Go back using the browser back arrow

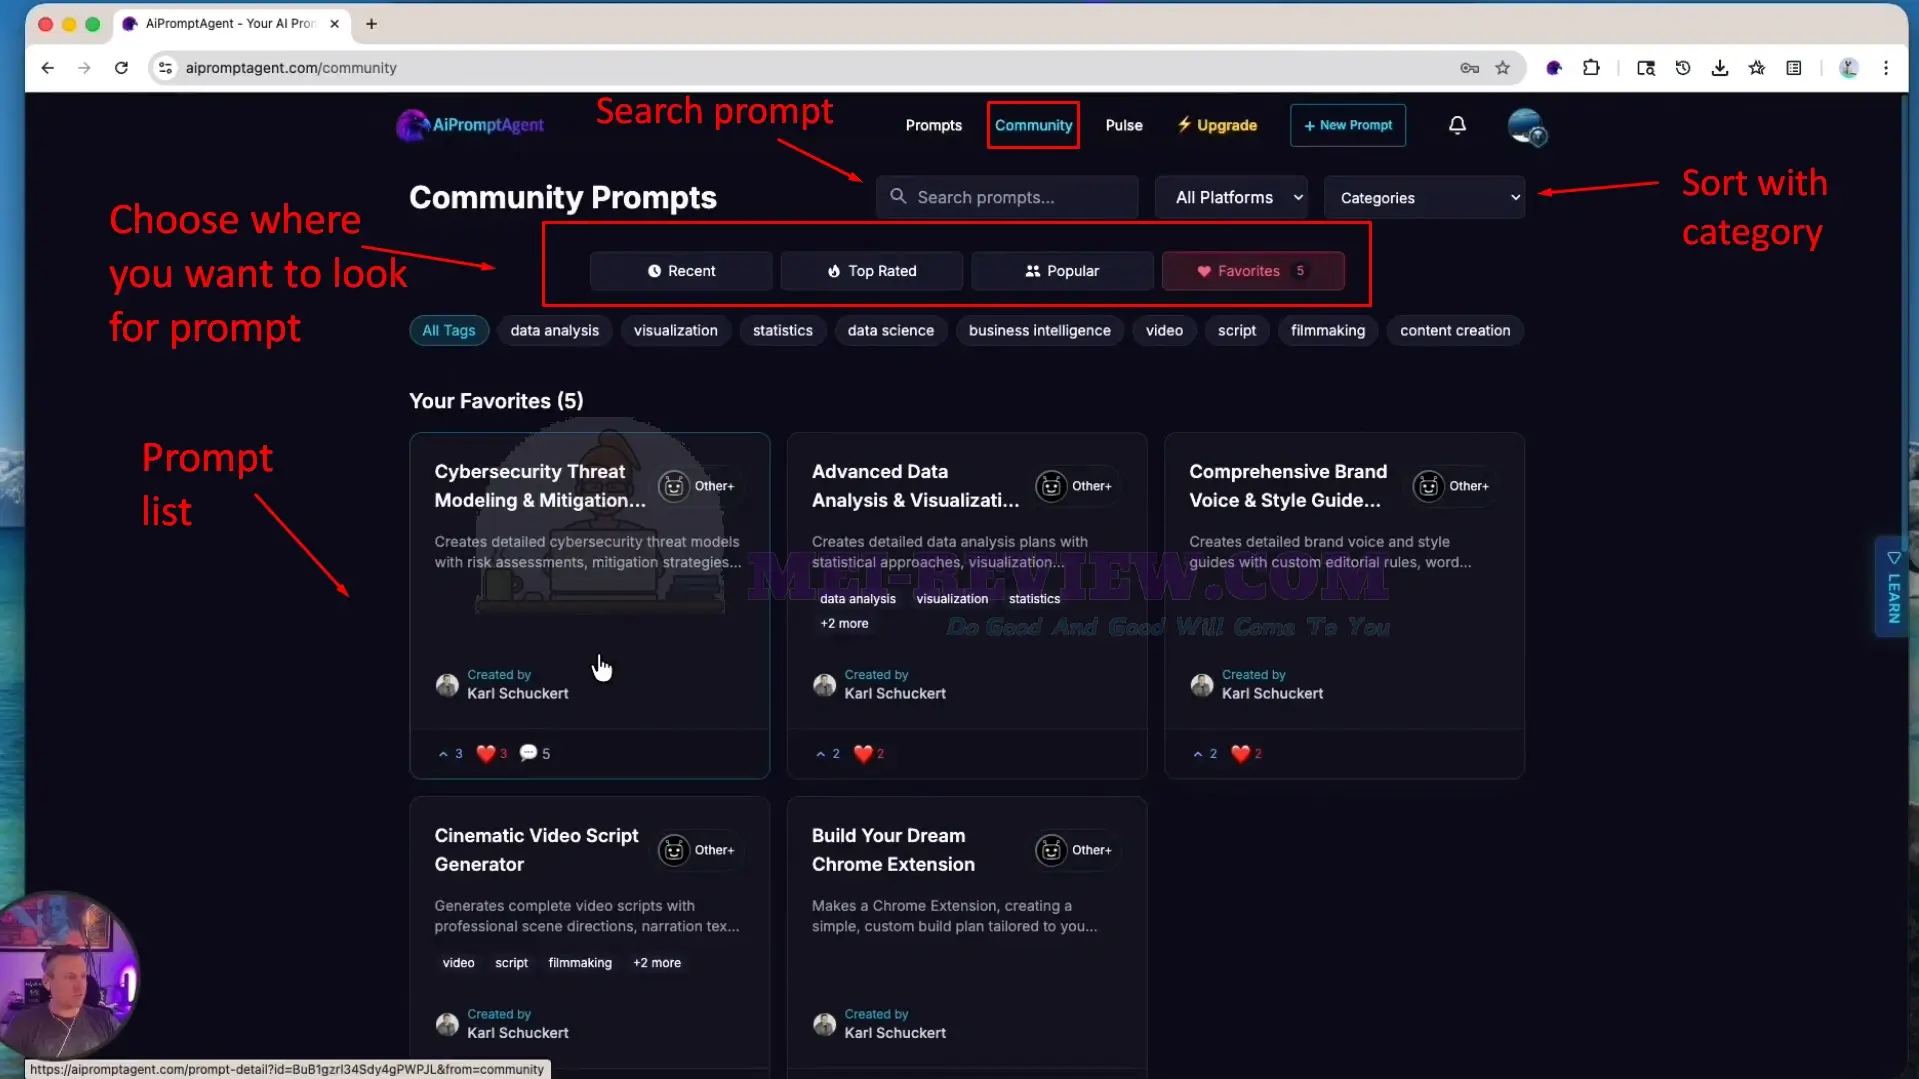point(47,68)
